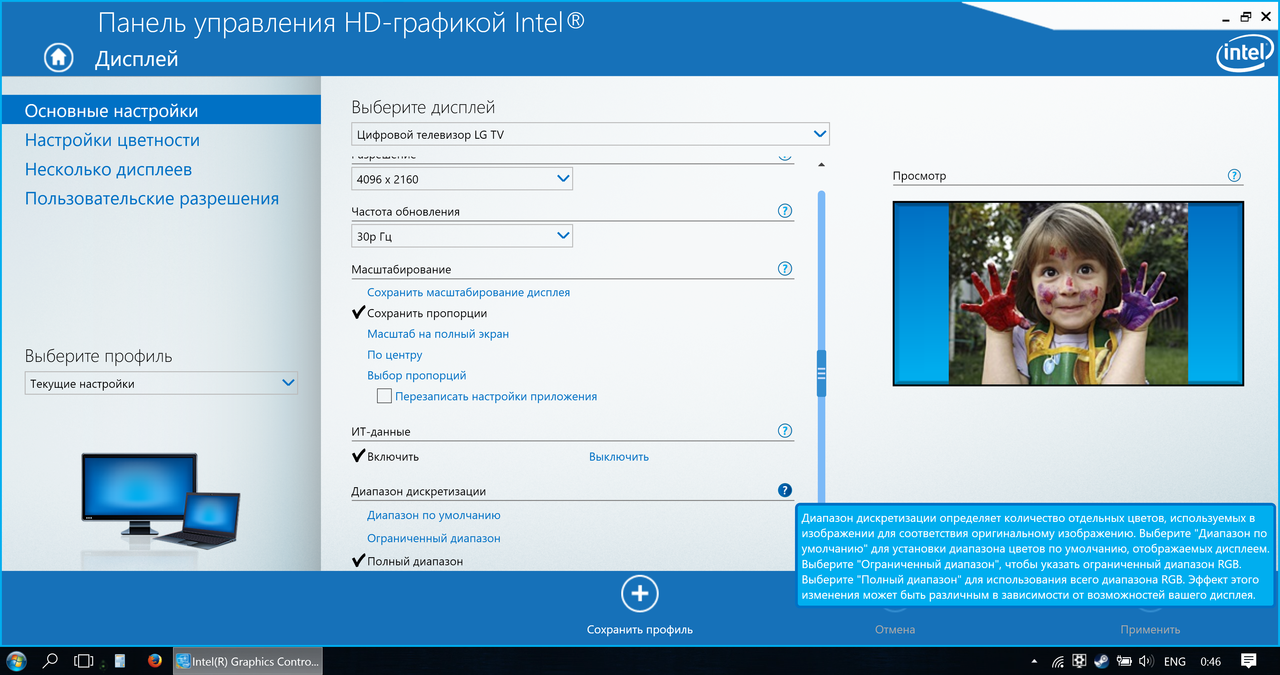The width and height of the screenshot is (1280, 675).
Task: Open the display selection dropdown LG TV
Action: [x=590, y=134]
